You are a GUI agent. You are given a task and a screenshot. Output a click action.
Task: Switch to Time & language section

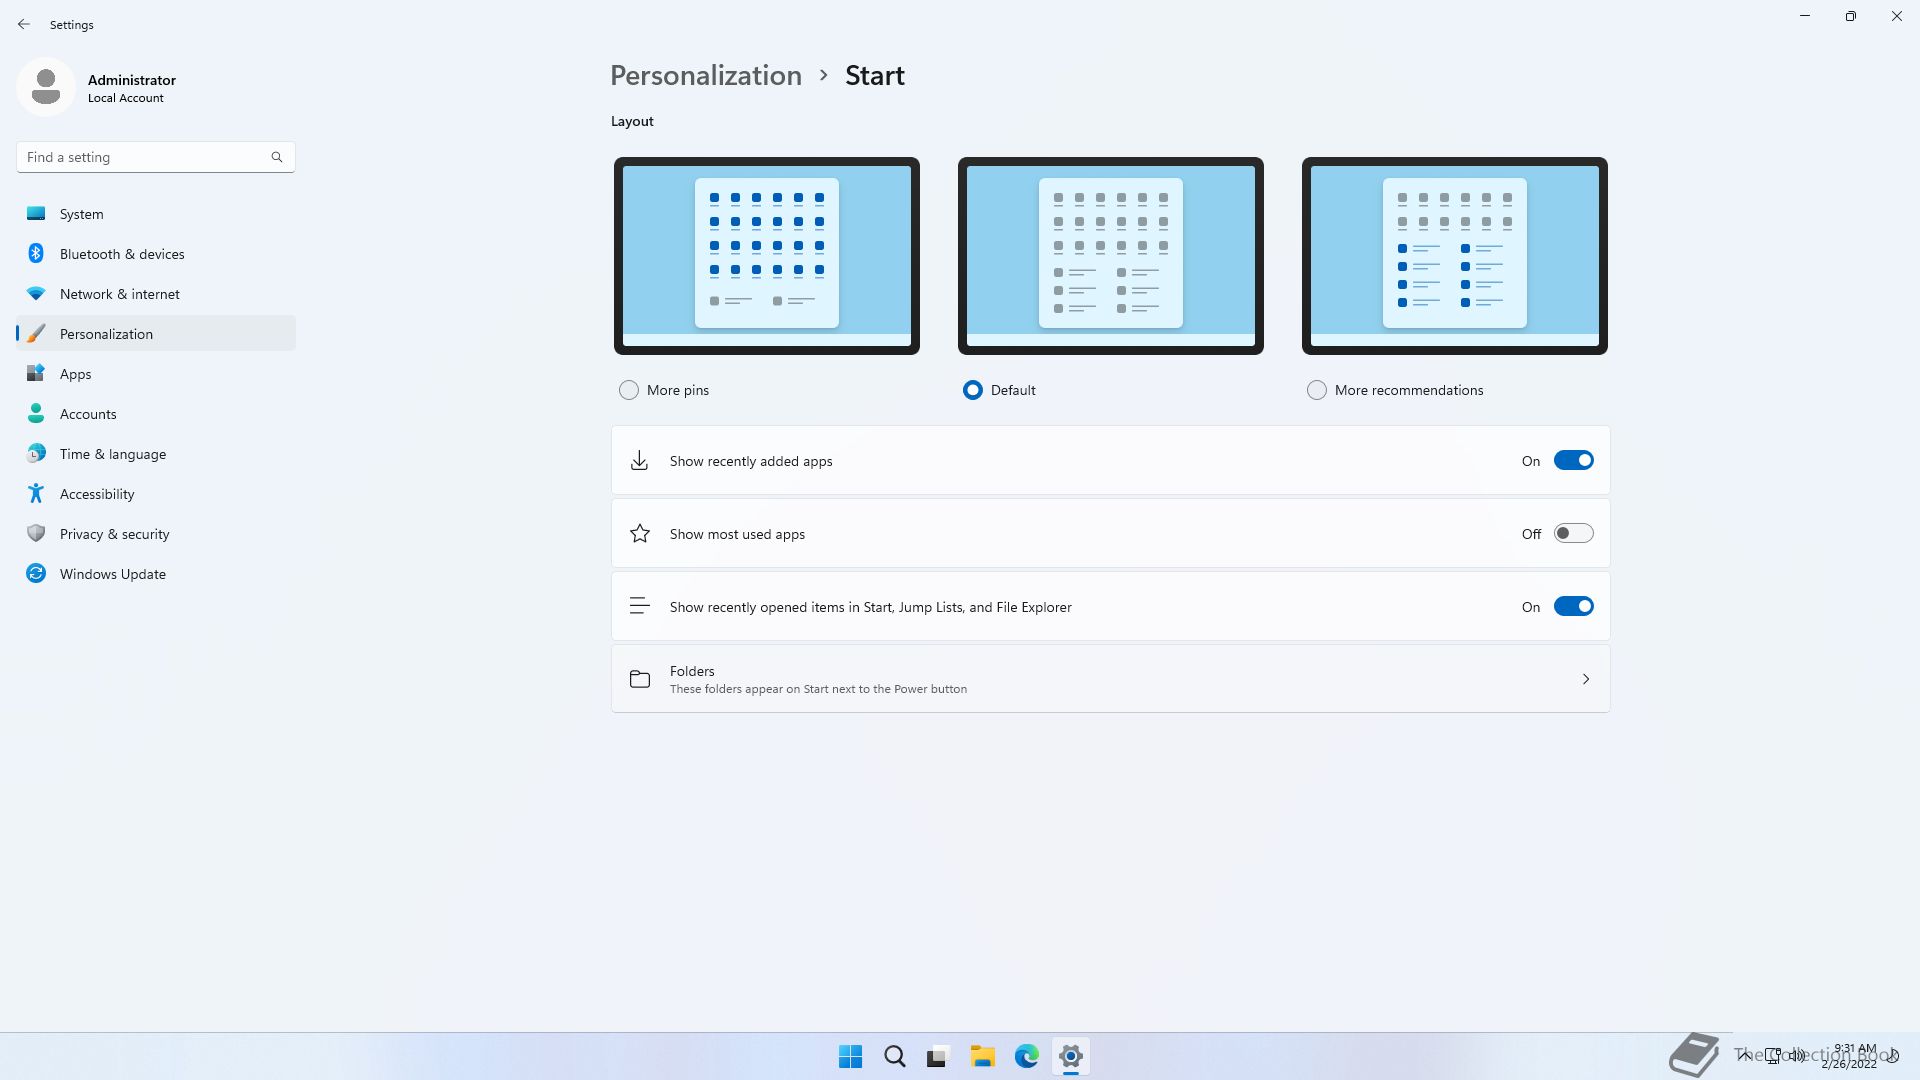click(112, 454)
